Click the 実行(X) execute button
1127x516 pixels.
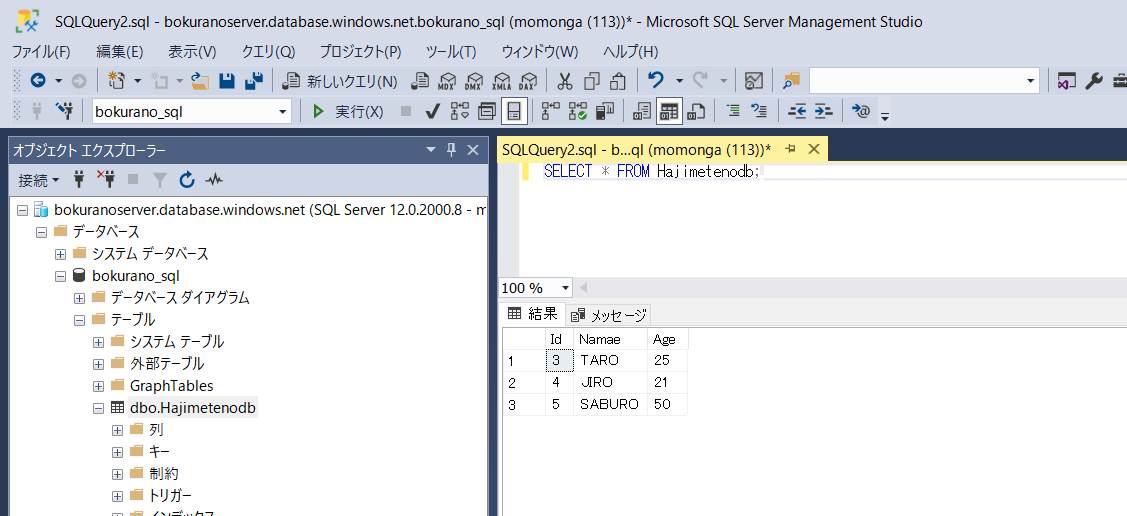tap(349, 111)
